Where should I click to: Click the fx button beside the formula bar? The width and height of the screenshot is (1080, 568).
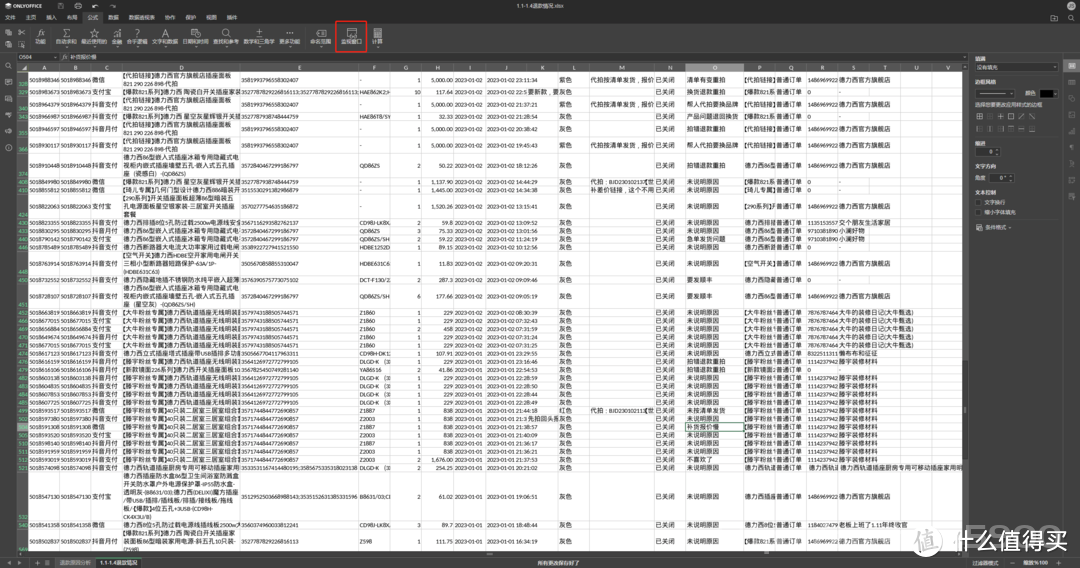64,57
